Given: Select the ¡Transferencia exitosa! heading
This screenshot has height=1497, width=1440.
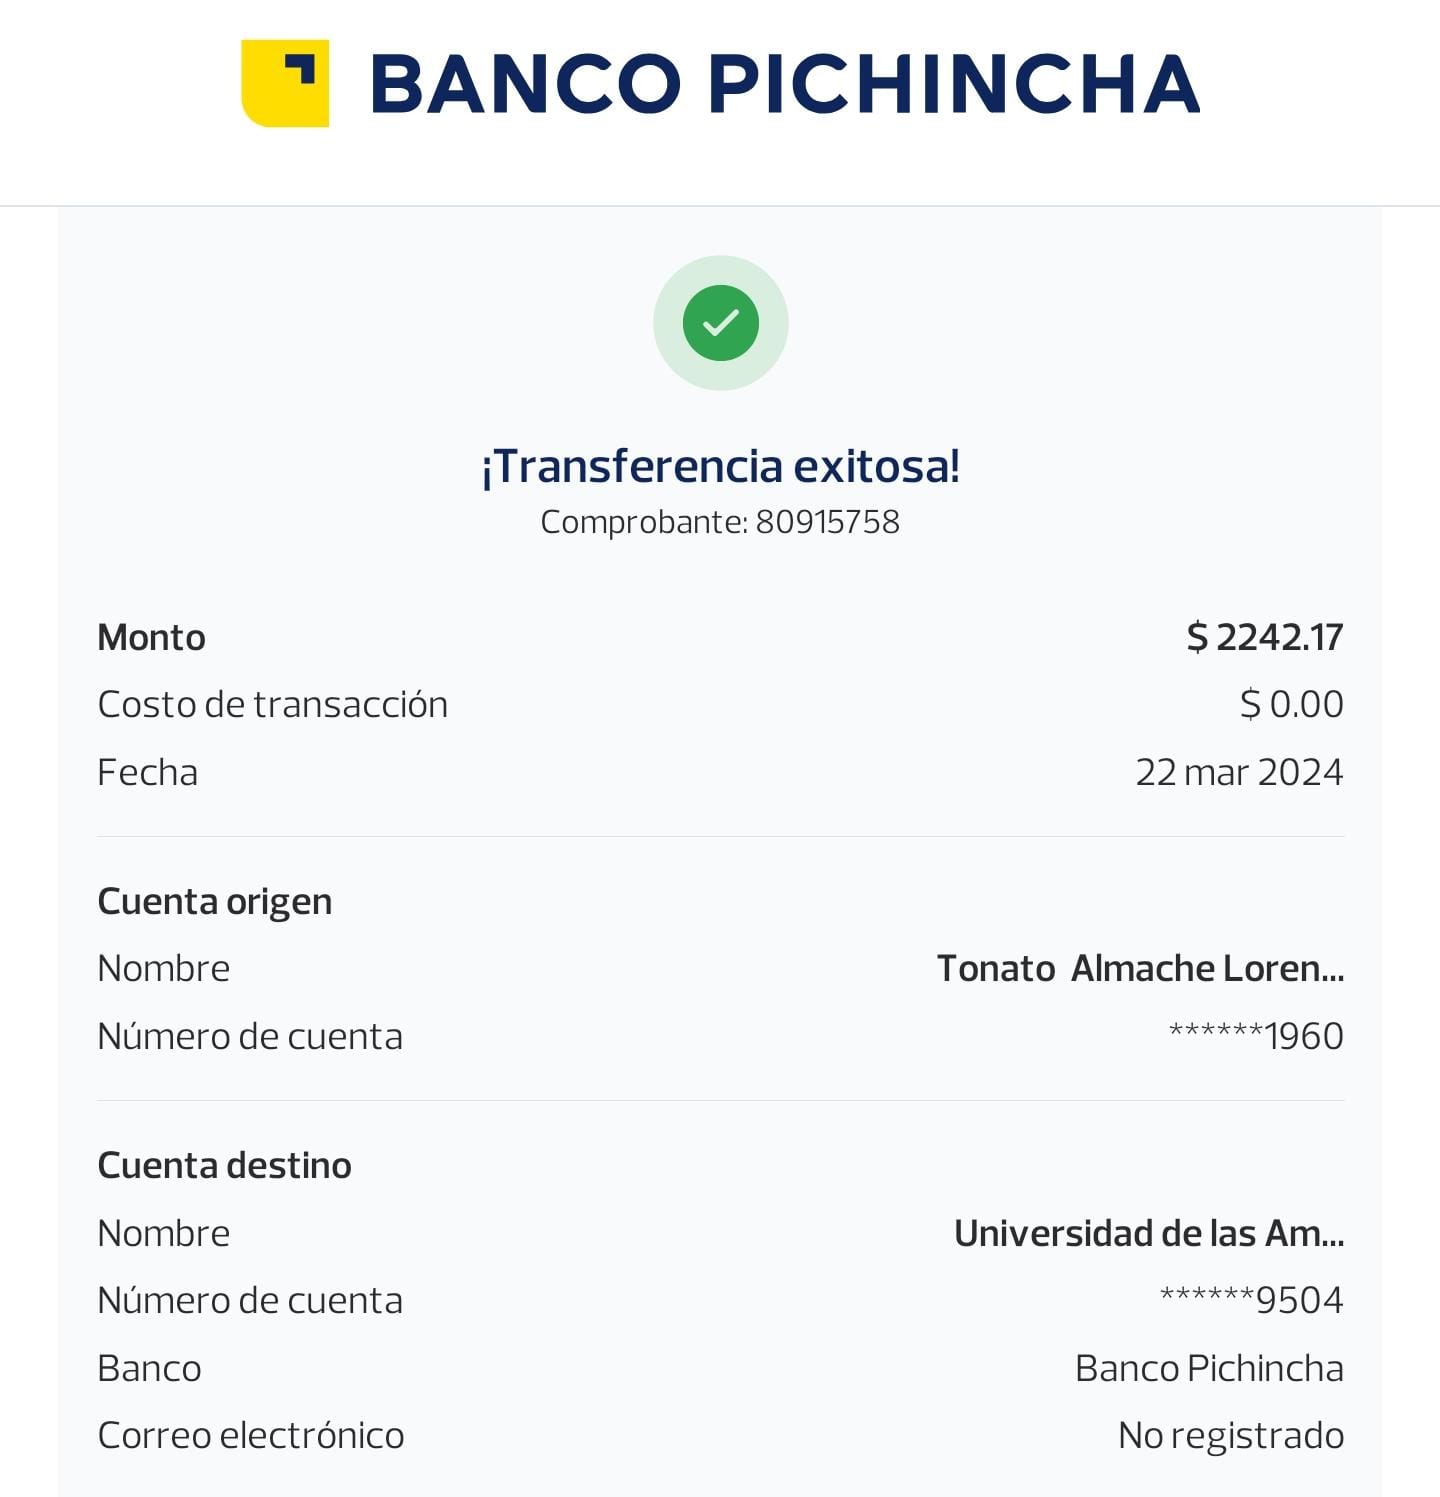Looking at the screenshot, I should coord(720,466).
